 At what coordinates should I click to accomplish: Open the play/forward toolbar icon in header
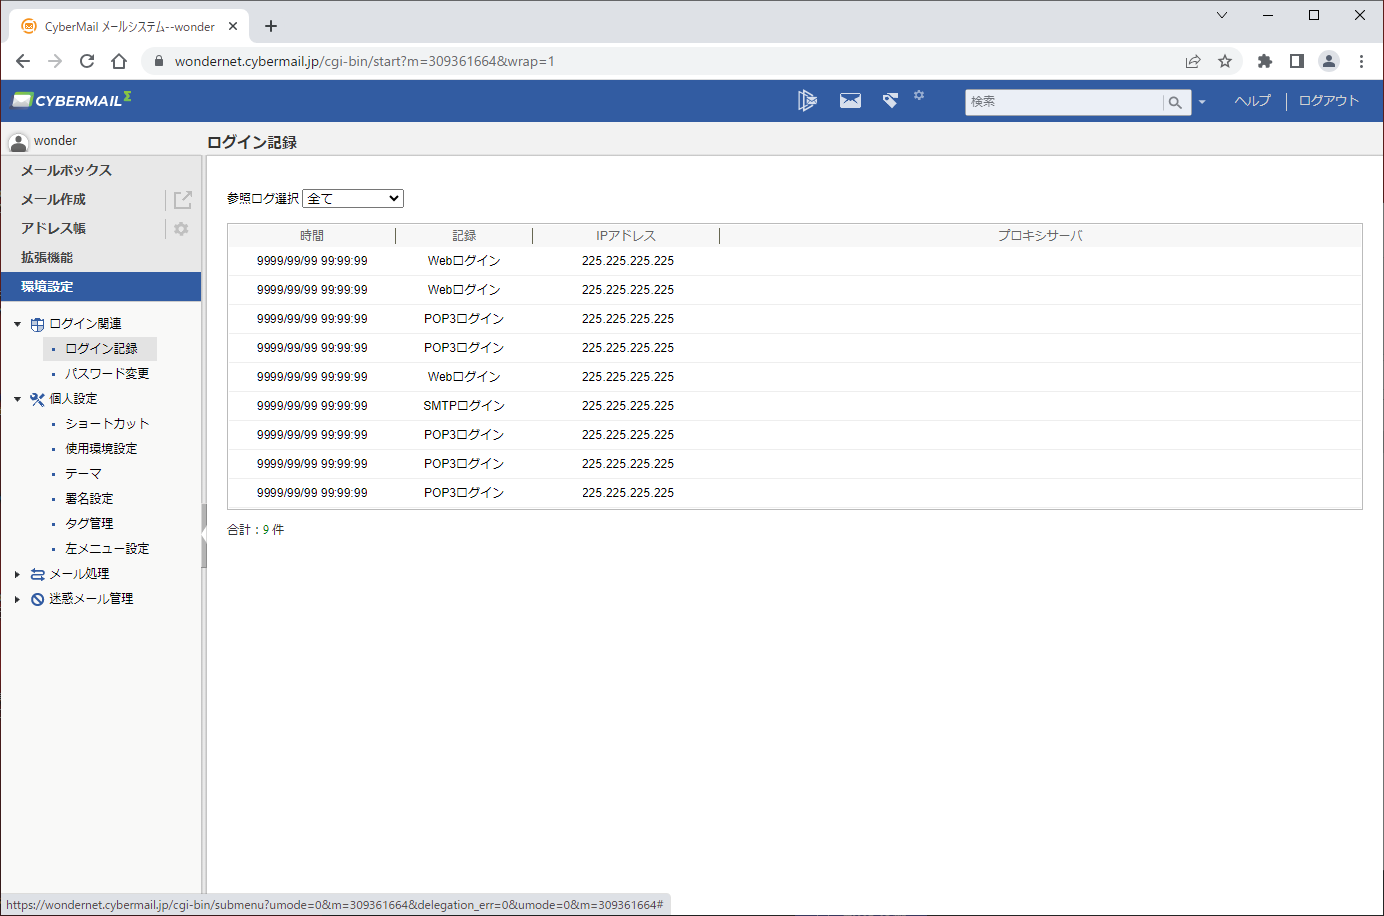[807, 100]
